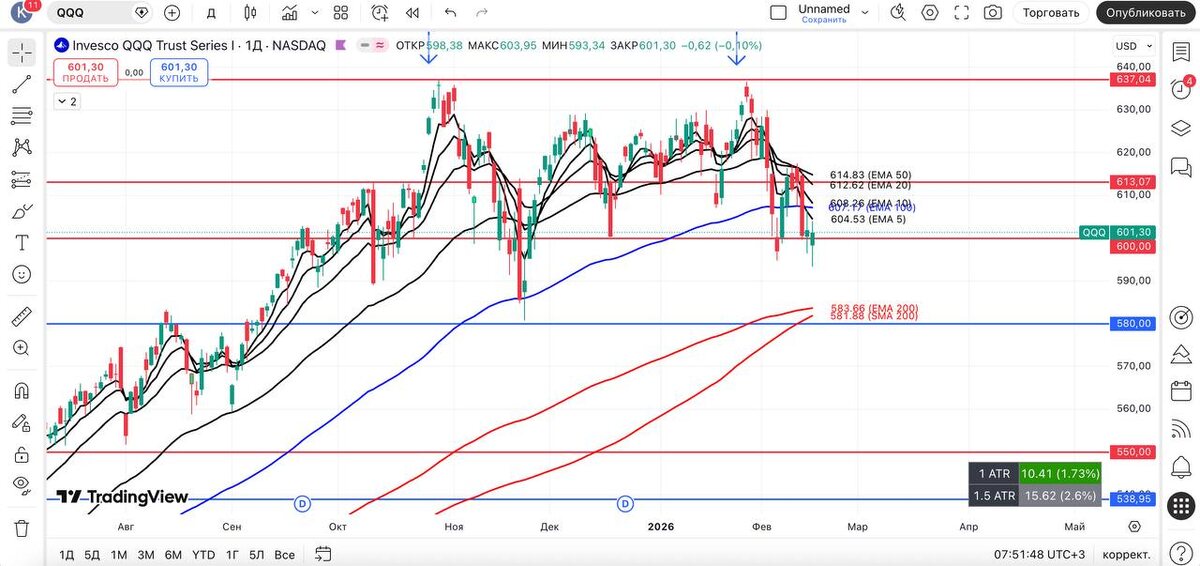Open the Fibonacci retracement tools
Screen dimensions: 1200x566
coord(21,116)
